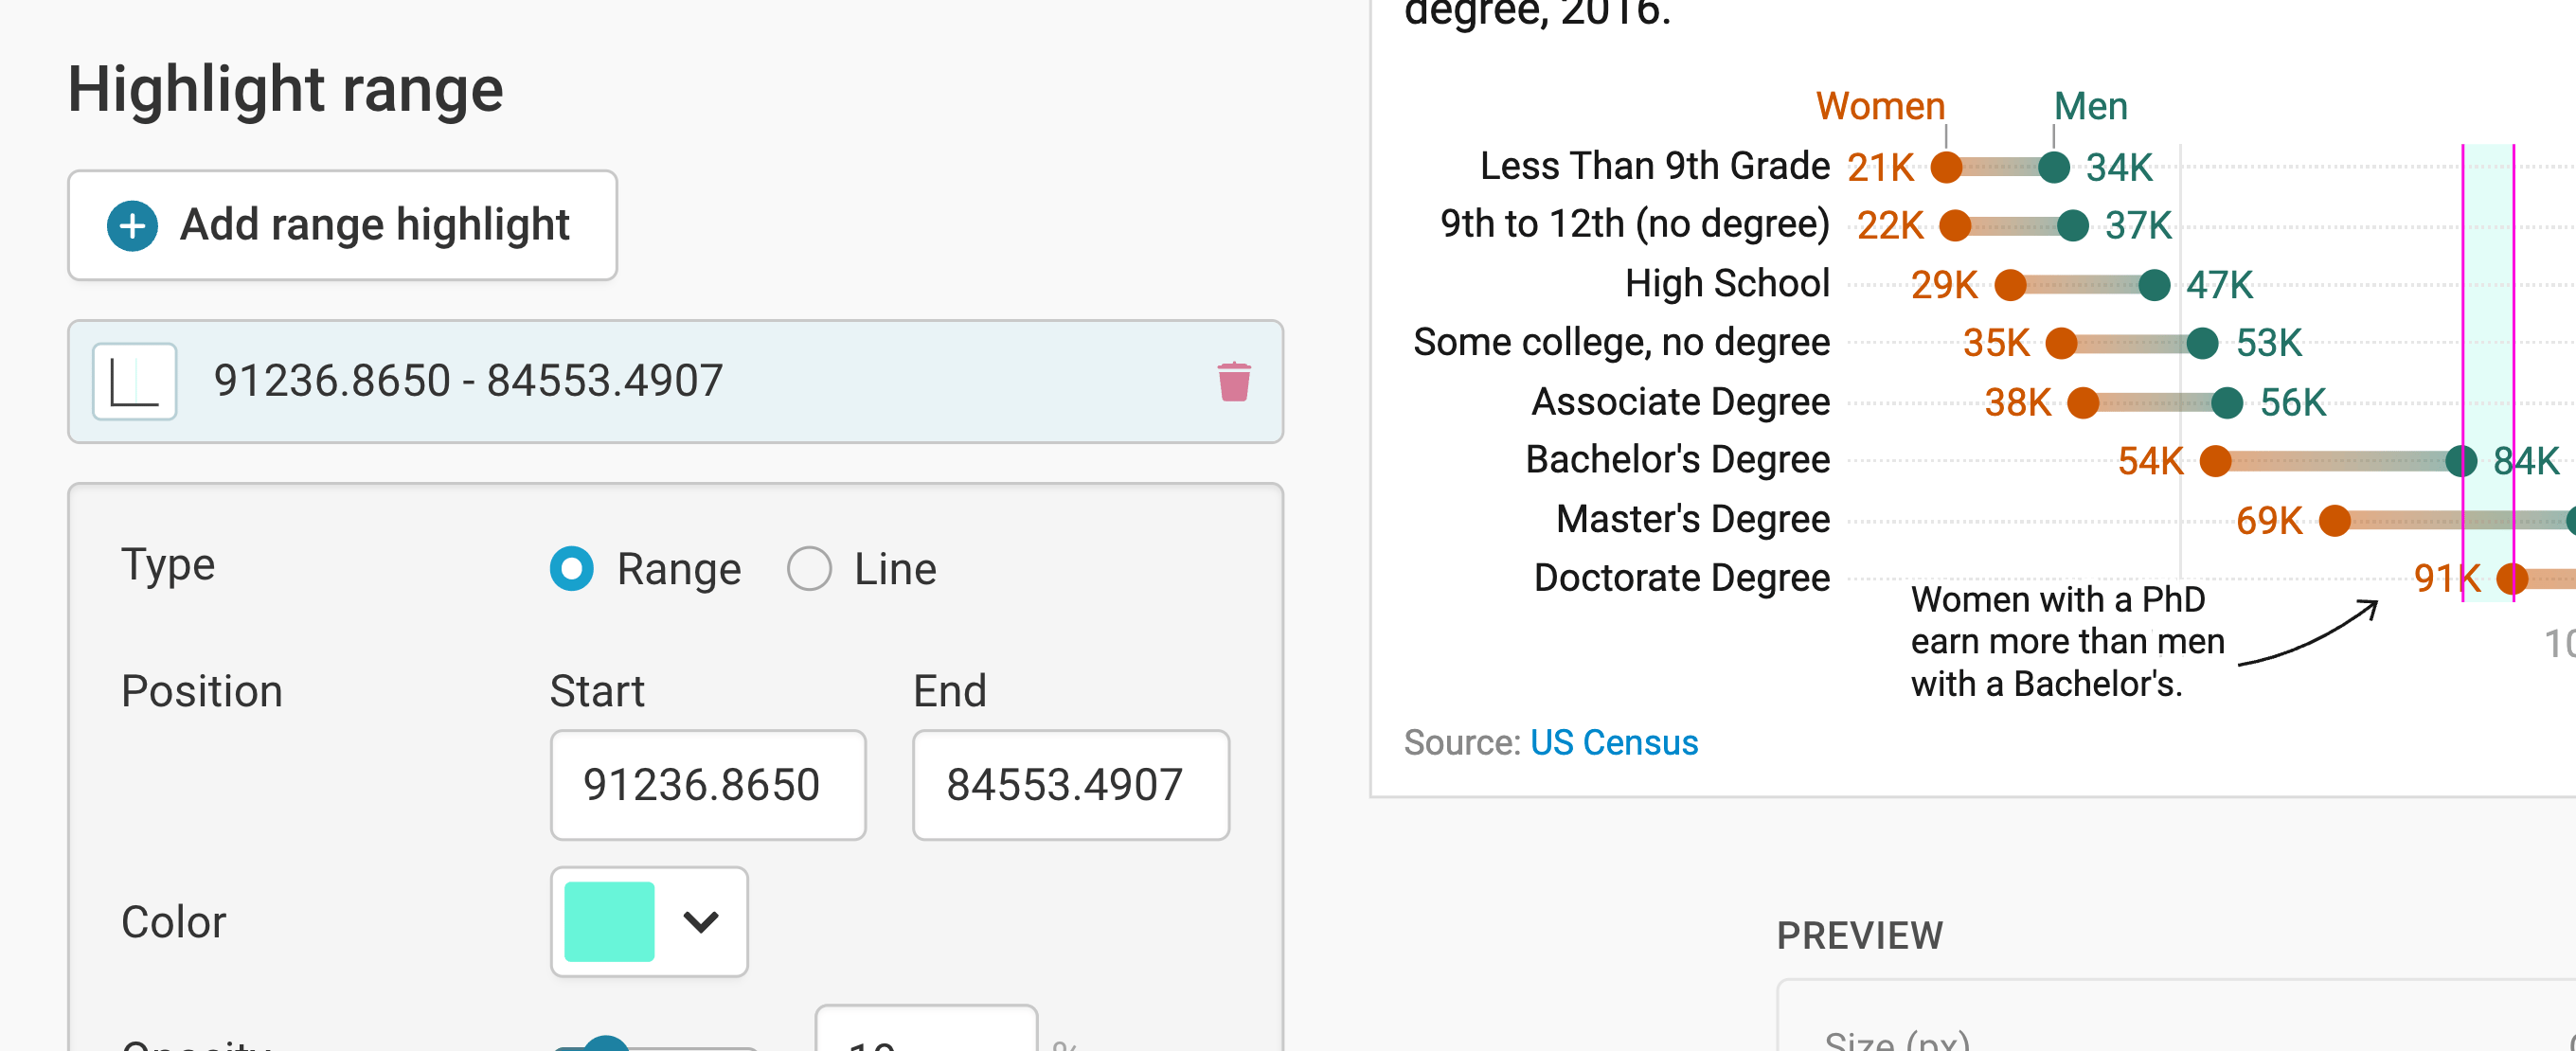Click the plus icon in Add range highlight
The image size is (2576, 1051).
132,225
